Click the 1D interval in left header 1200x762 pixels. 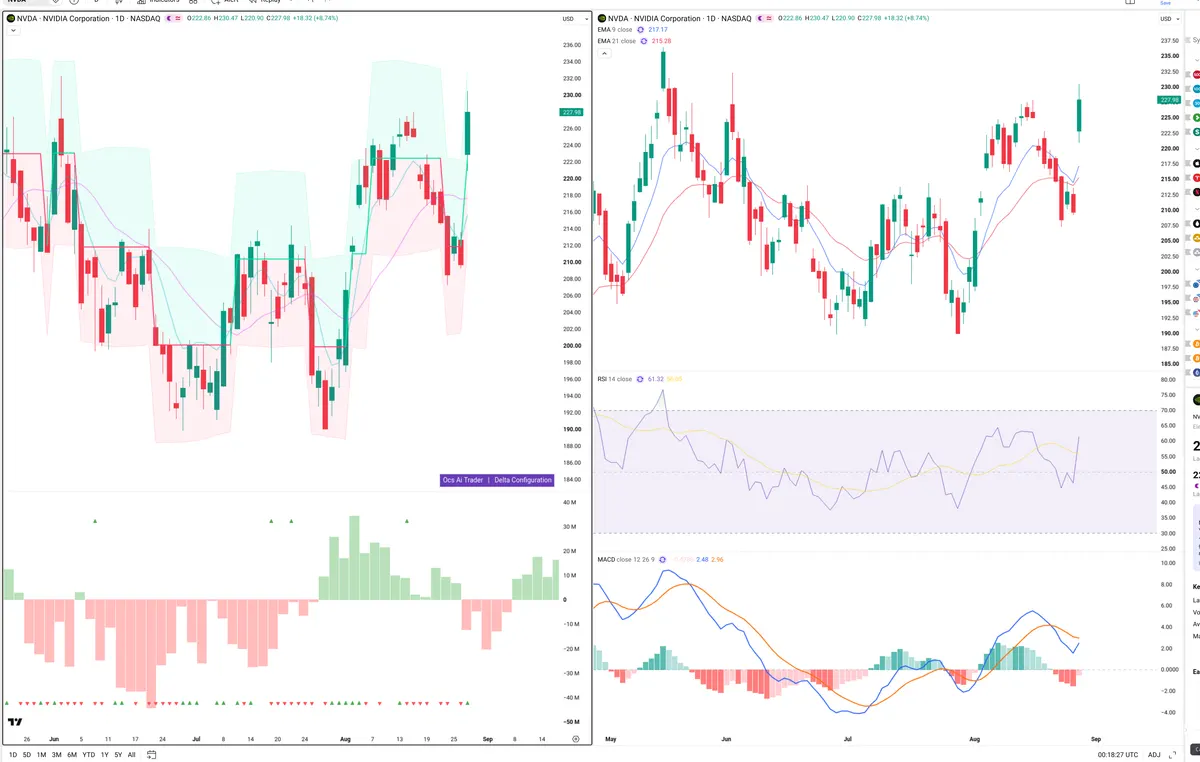tap(120, 19)
